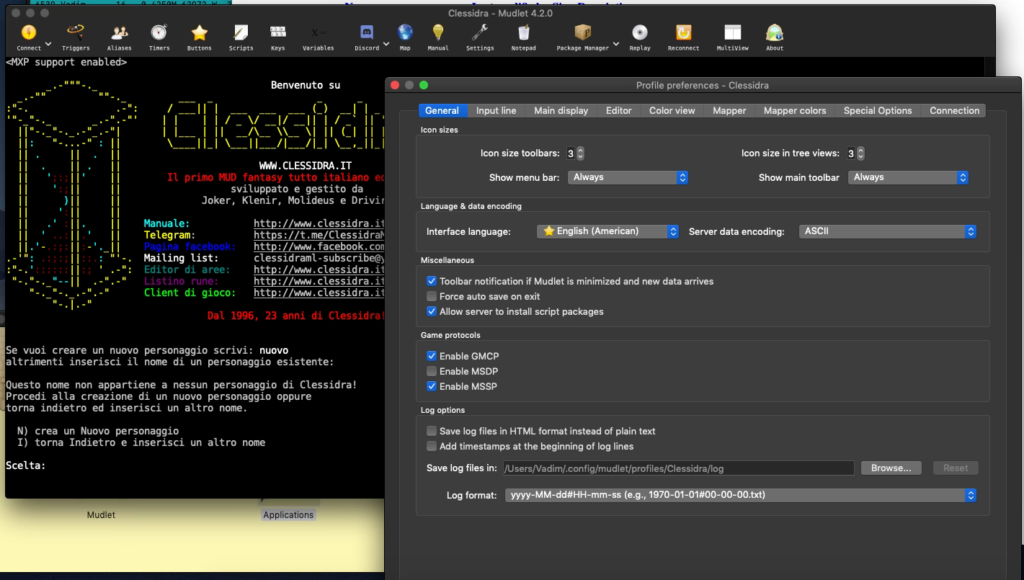This screenshot has height=580, width=1024.
Task: Close the Profile preferences window
Action: pyautogui.click(x=395, y=86)
